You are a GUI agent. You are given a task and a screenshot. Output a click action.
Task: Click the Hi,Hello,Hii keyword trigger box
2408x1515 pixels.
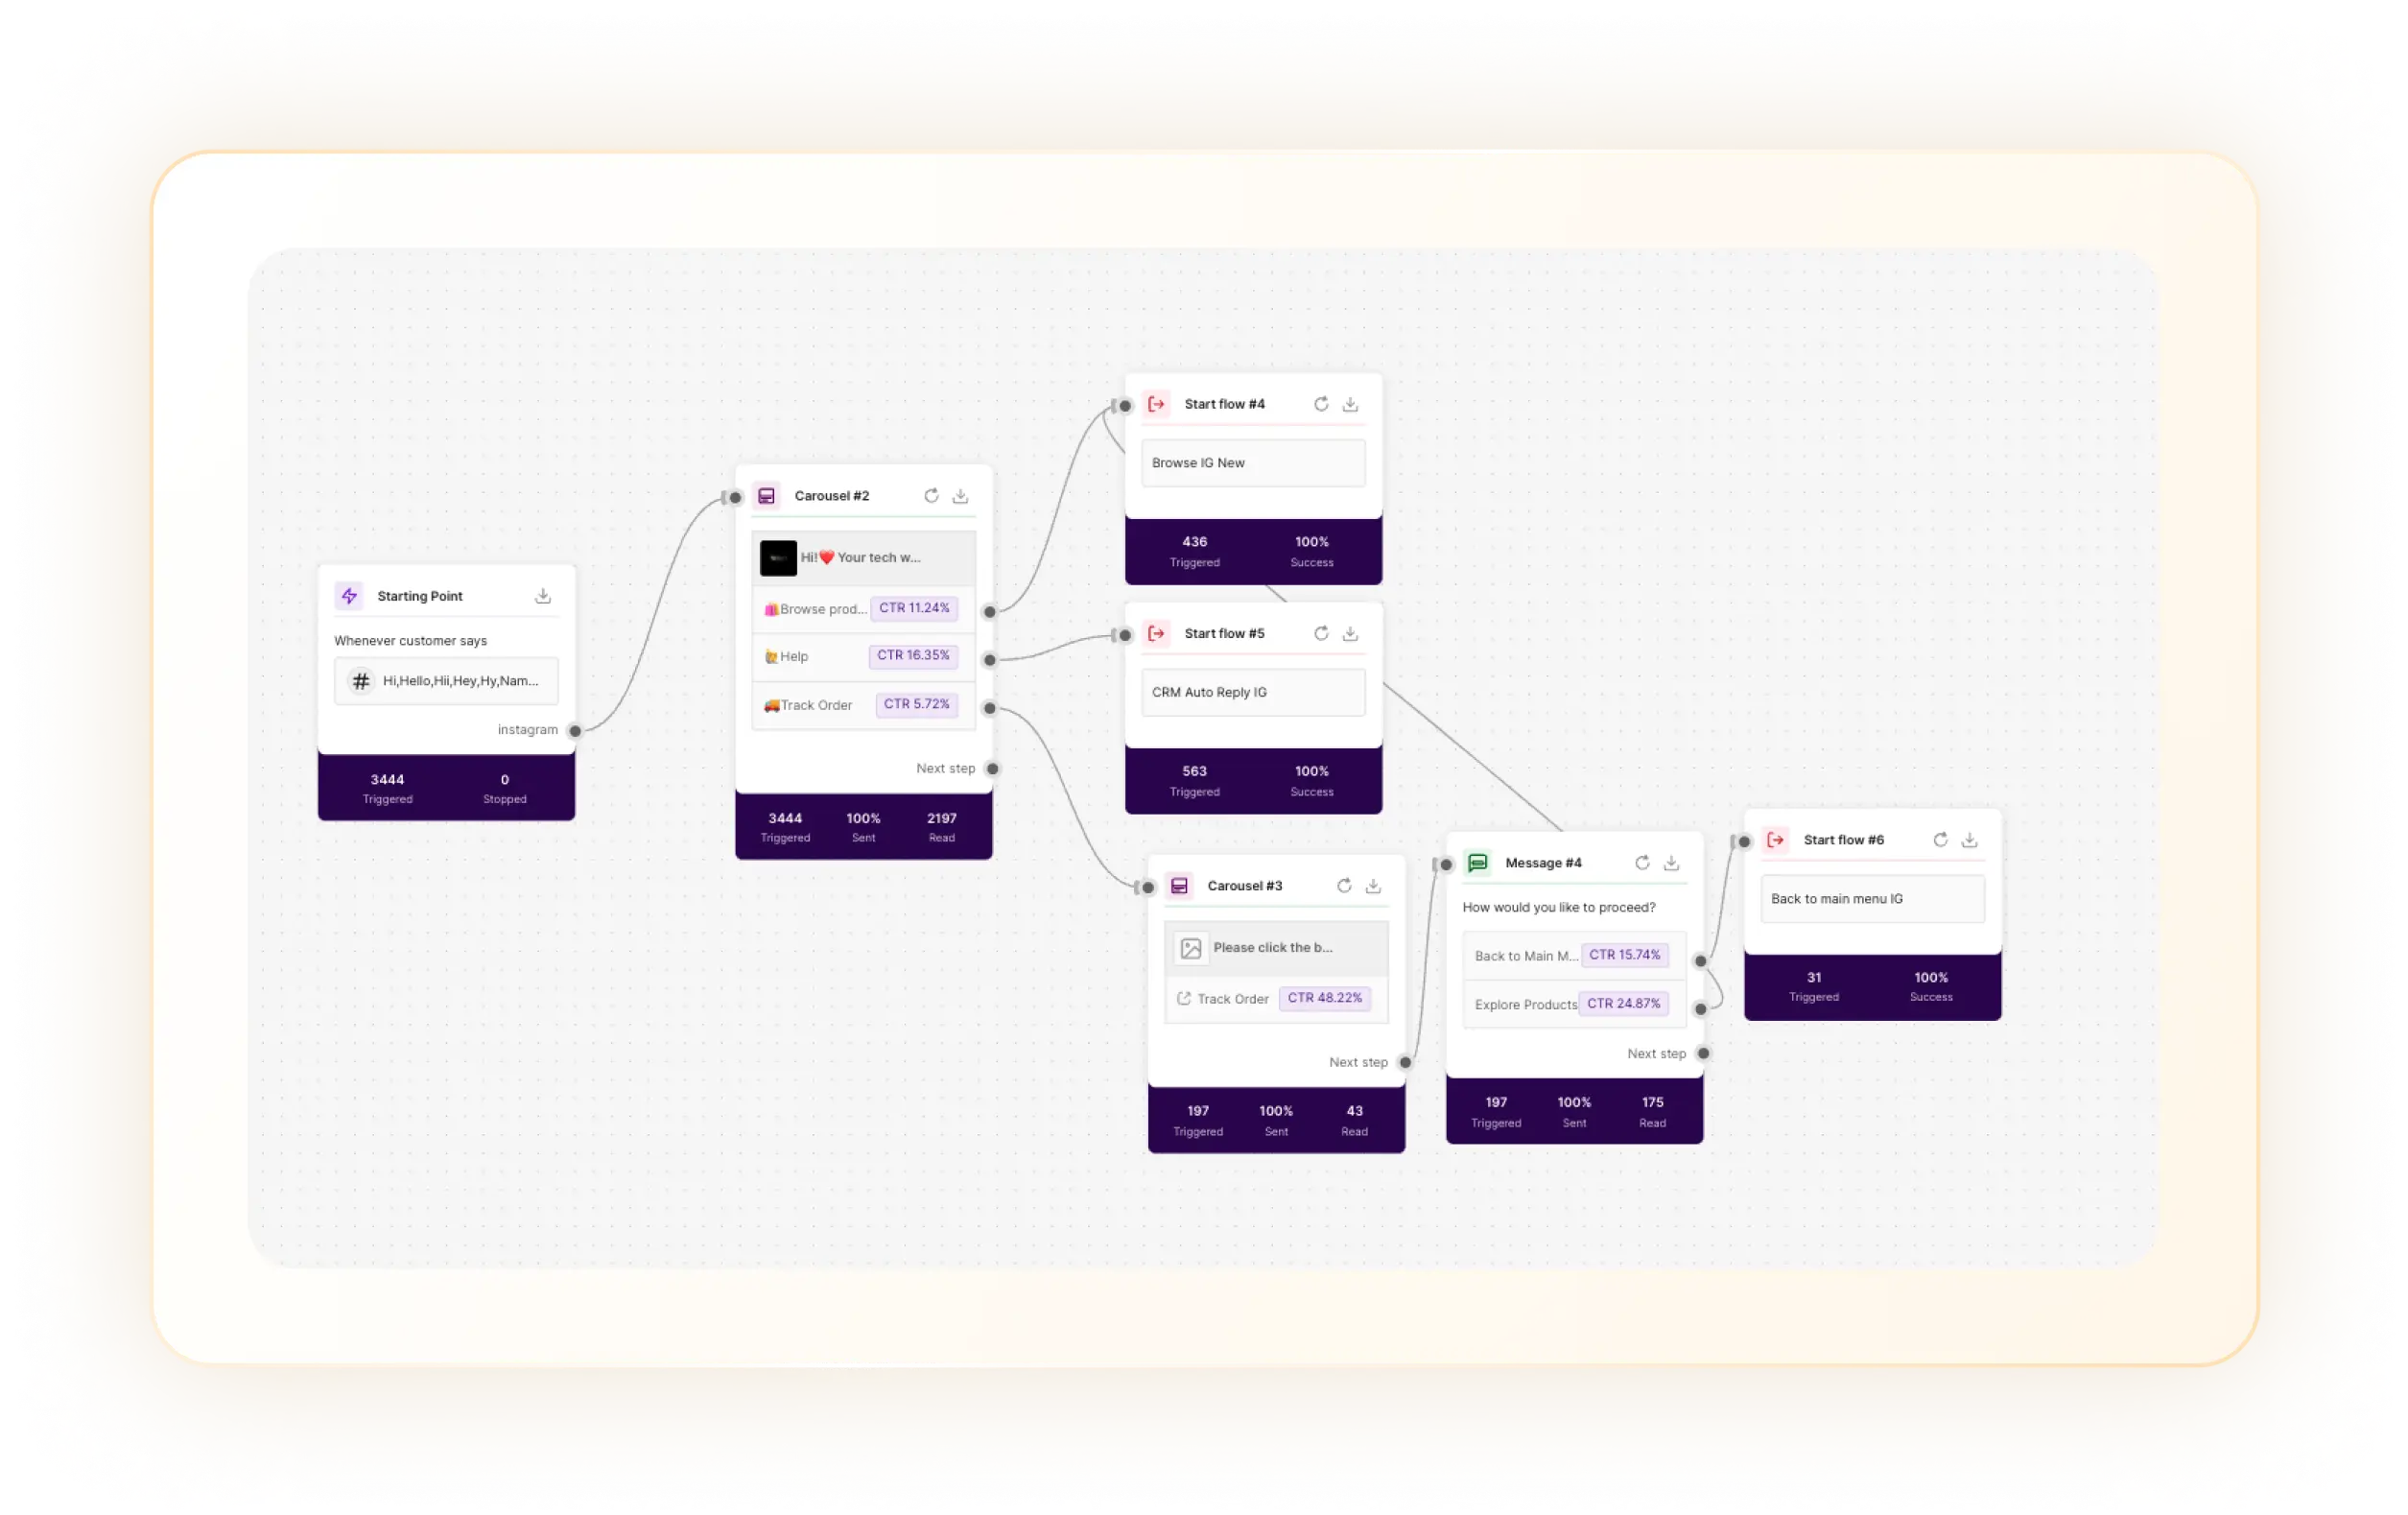pos(446,681)
